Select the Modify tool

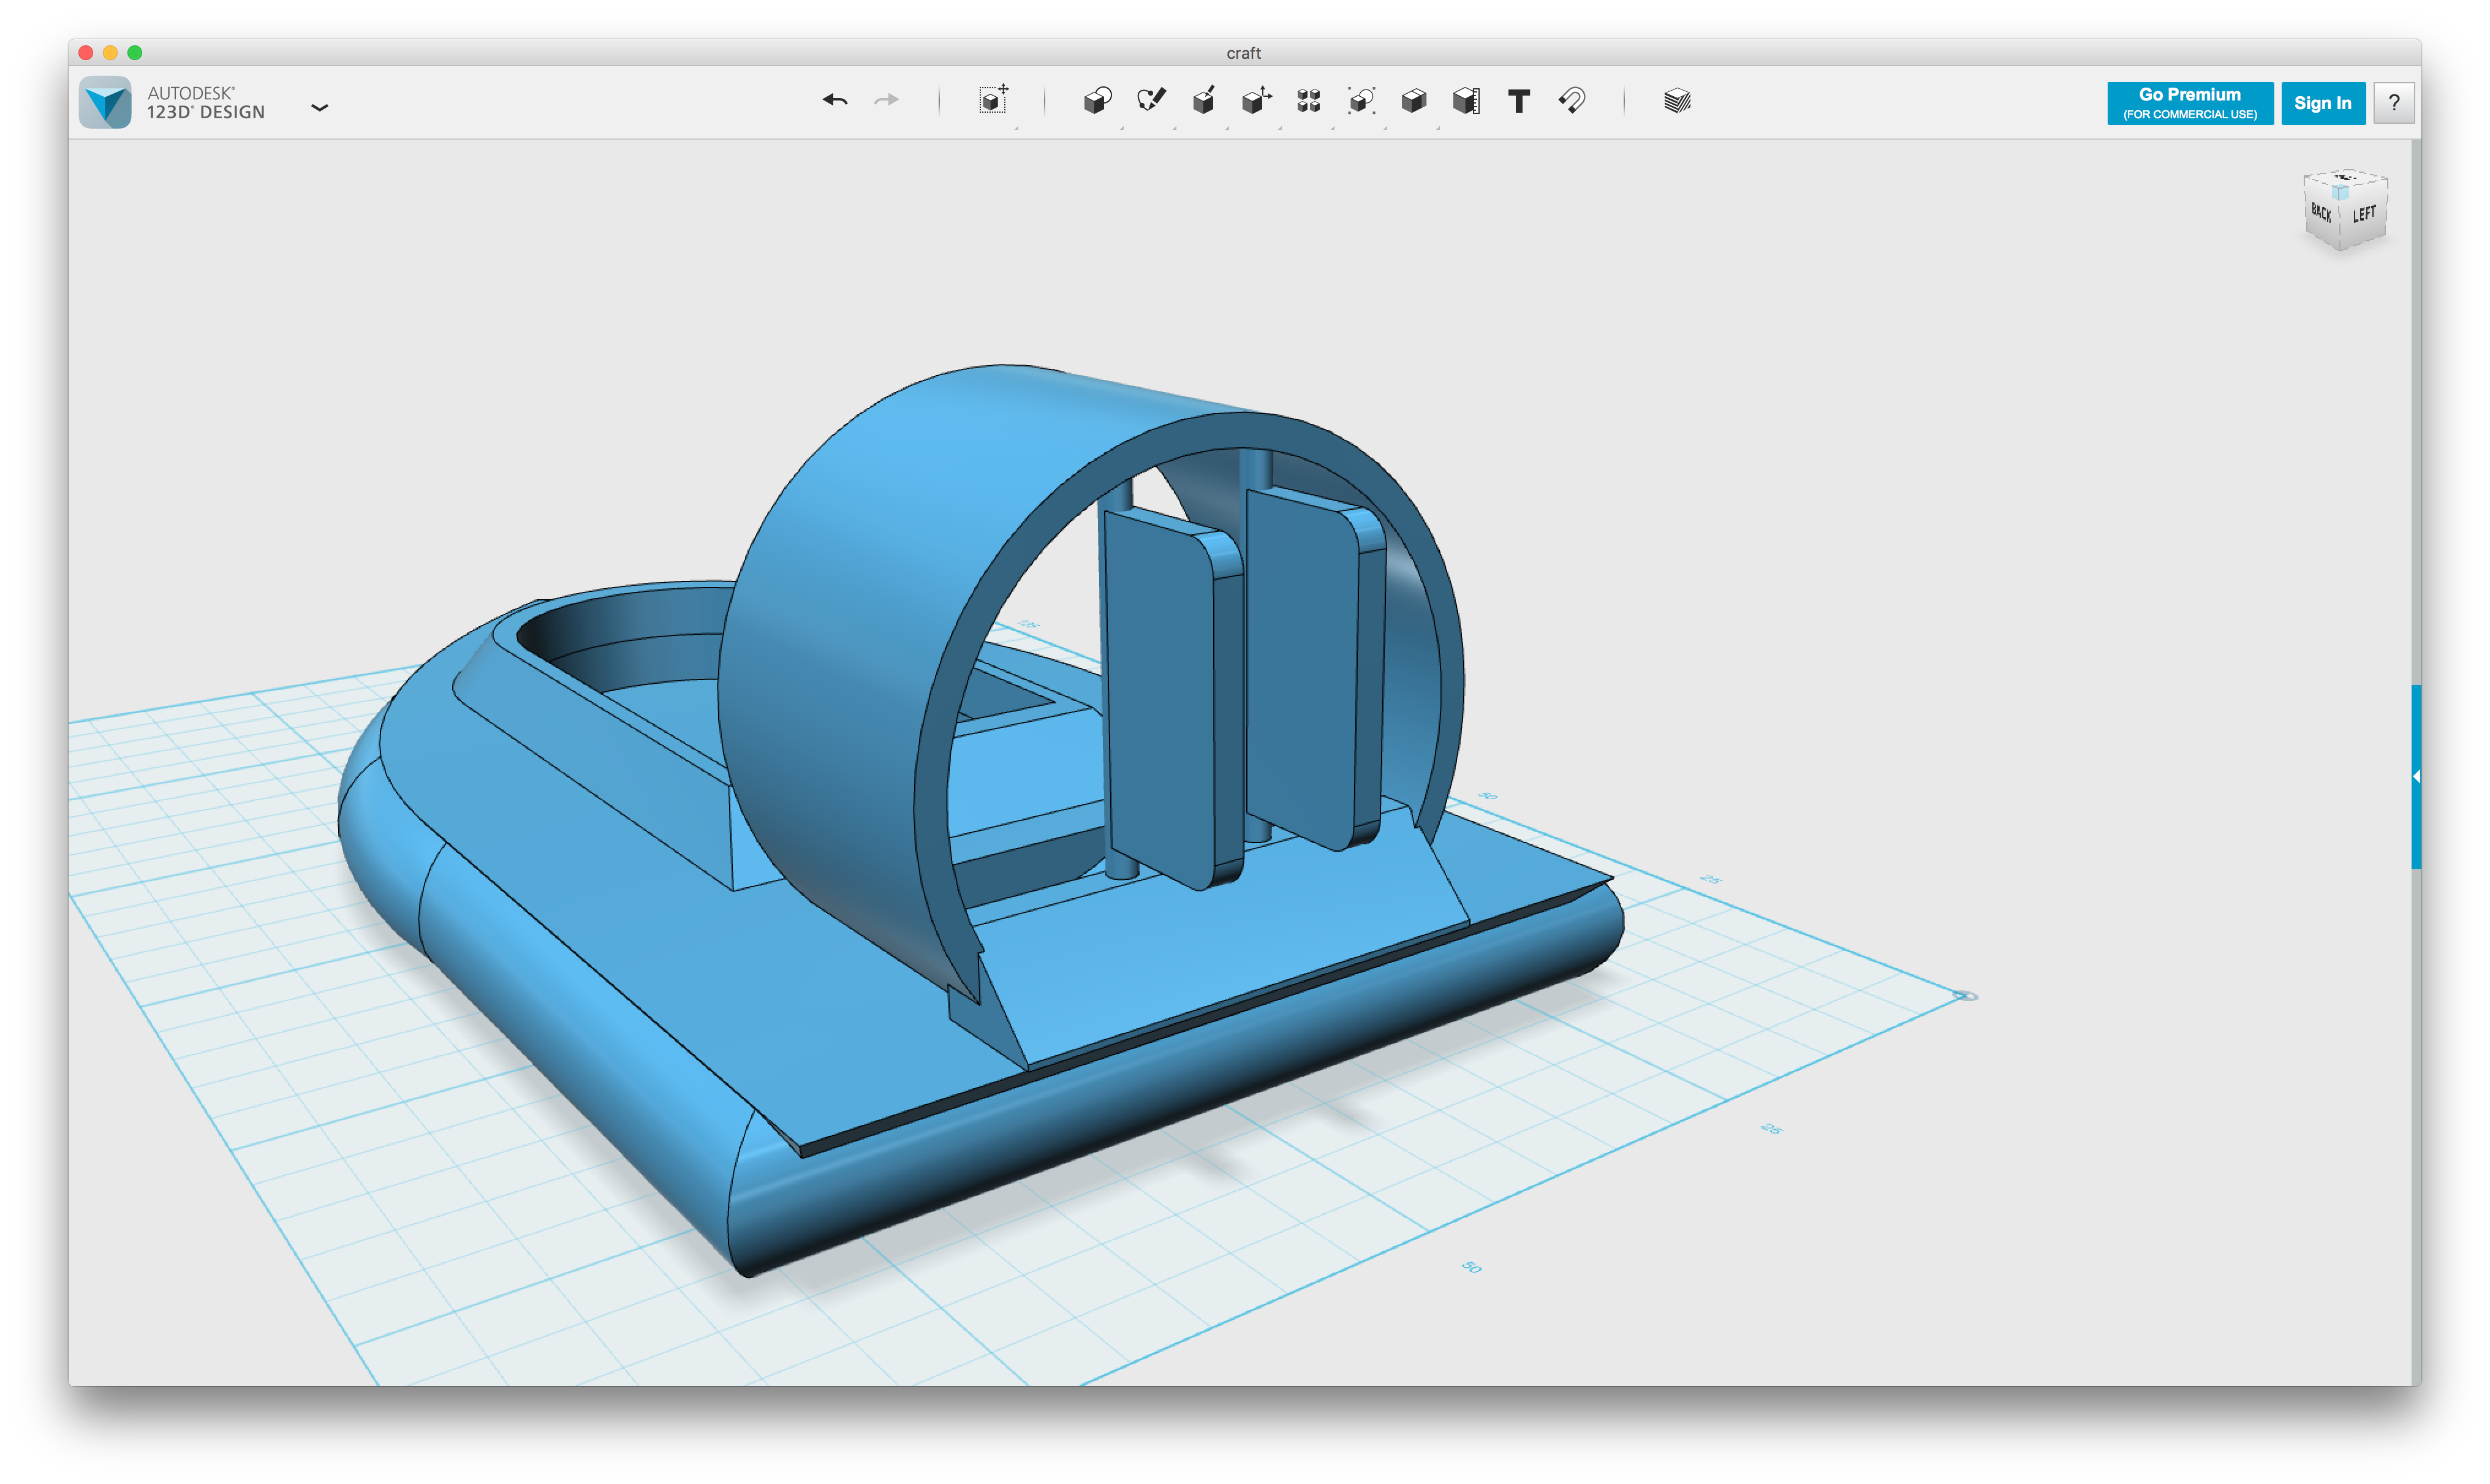1256,100
